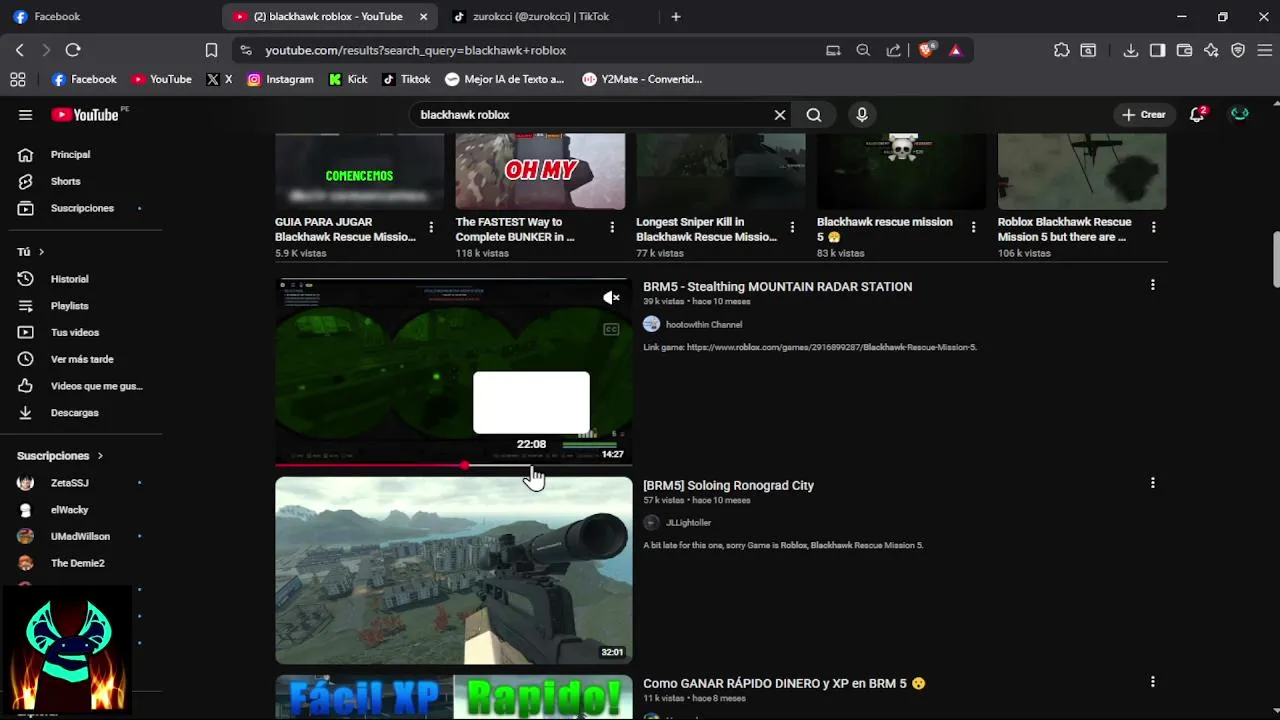The width and height of the screenshot is (1280, 720).
Task: Open options for Roblox Blackhawk Rescue short
Action: point(1153,228)
